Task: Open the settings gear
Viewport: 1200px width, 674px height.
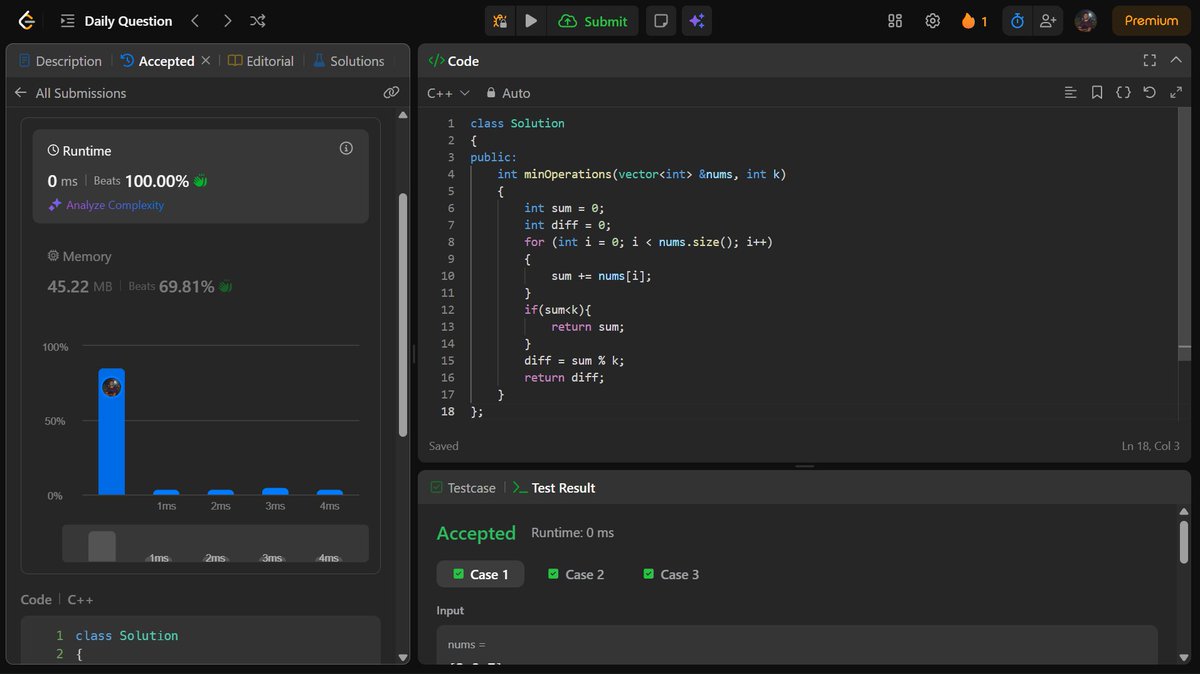Action: coord(932,21)
